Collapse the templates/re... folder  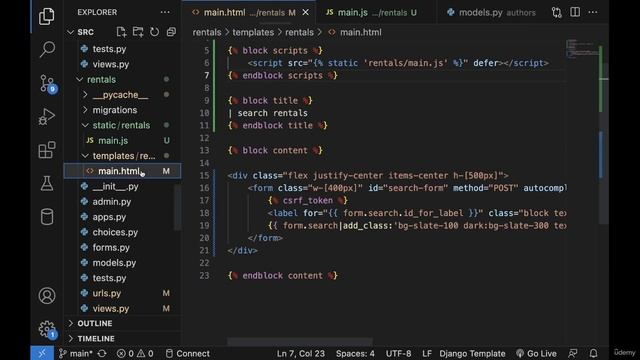pyautogui.click(x=85, y=156)
